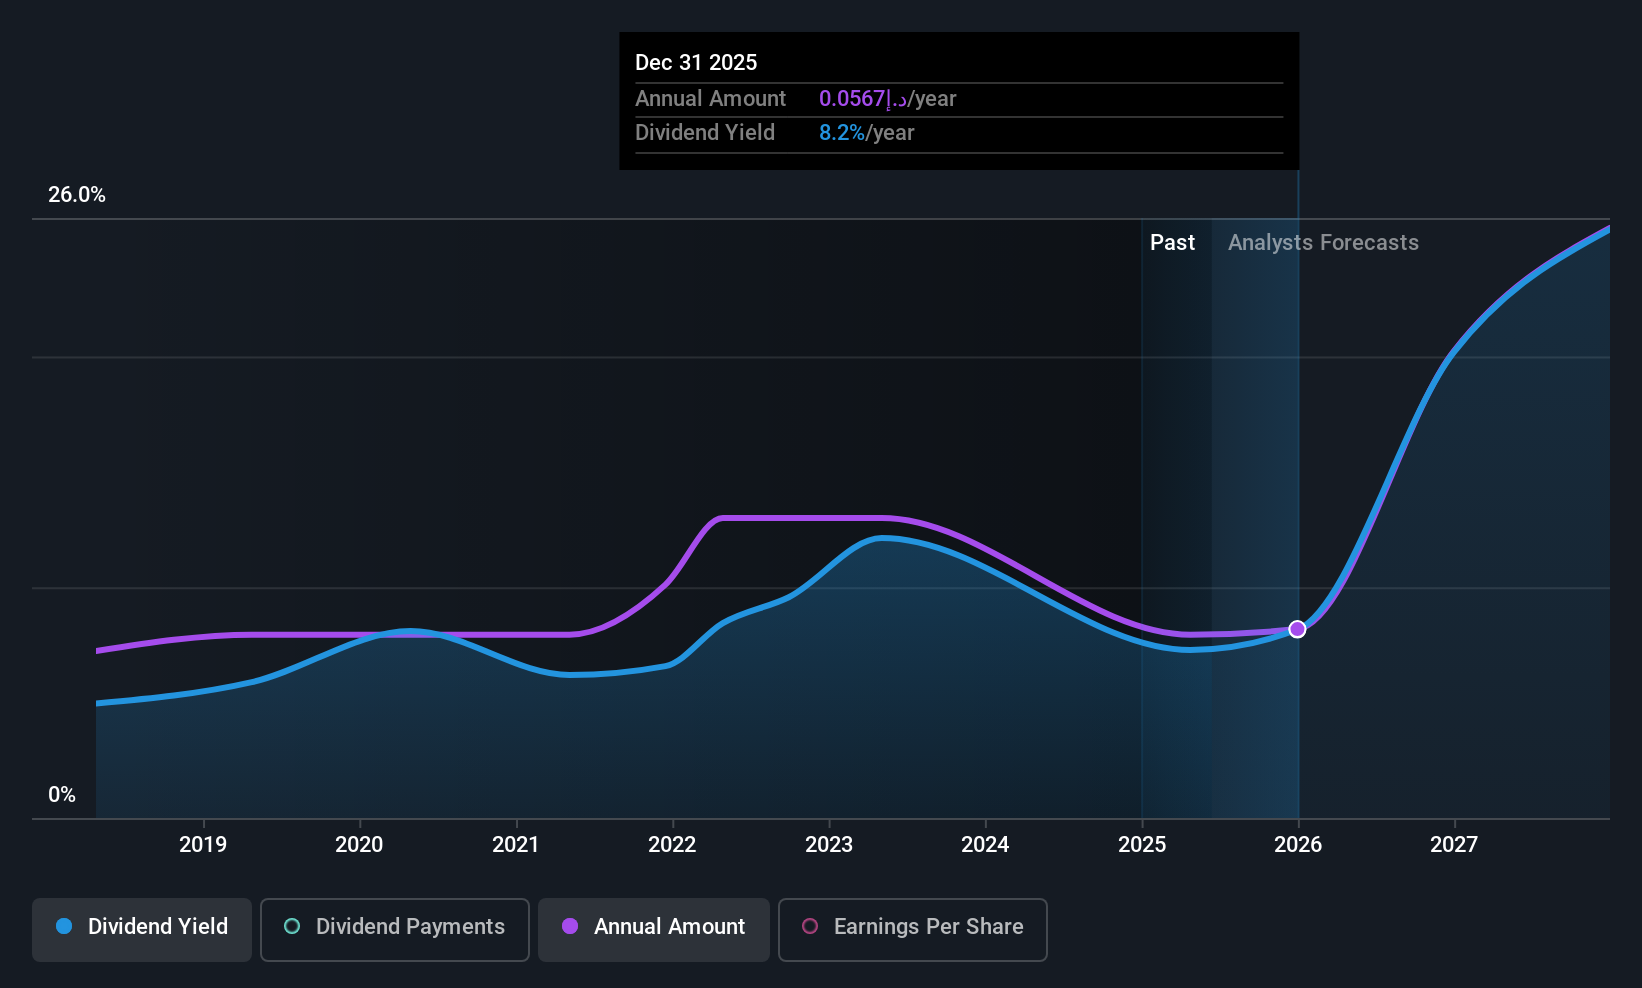Viewport: 1642px width, 988px height.
Task: Click the 0% y-axis label
Action: point(62,795)
